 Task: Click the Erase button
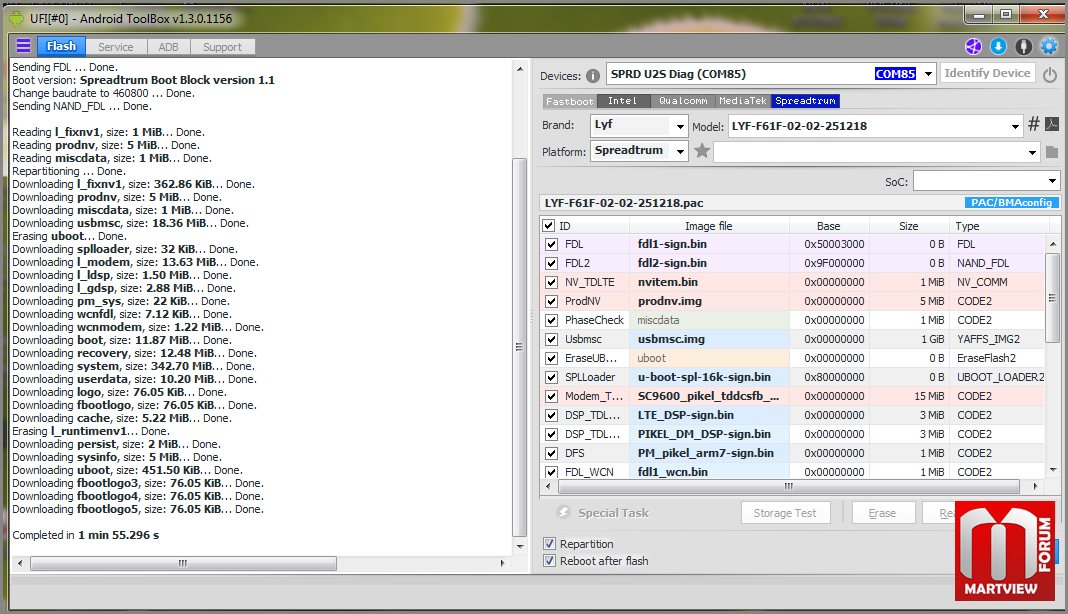(x=882, y=513)
